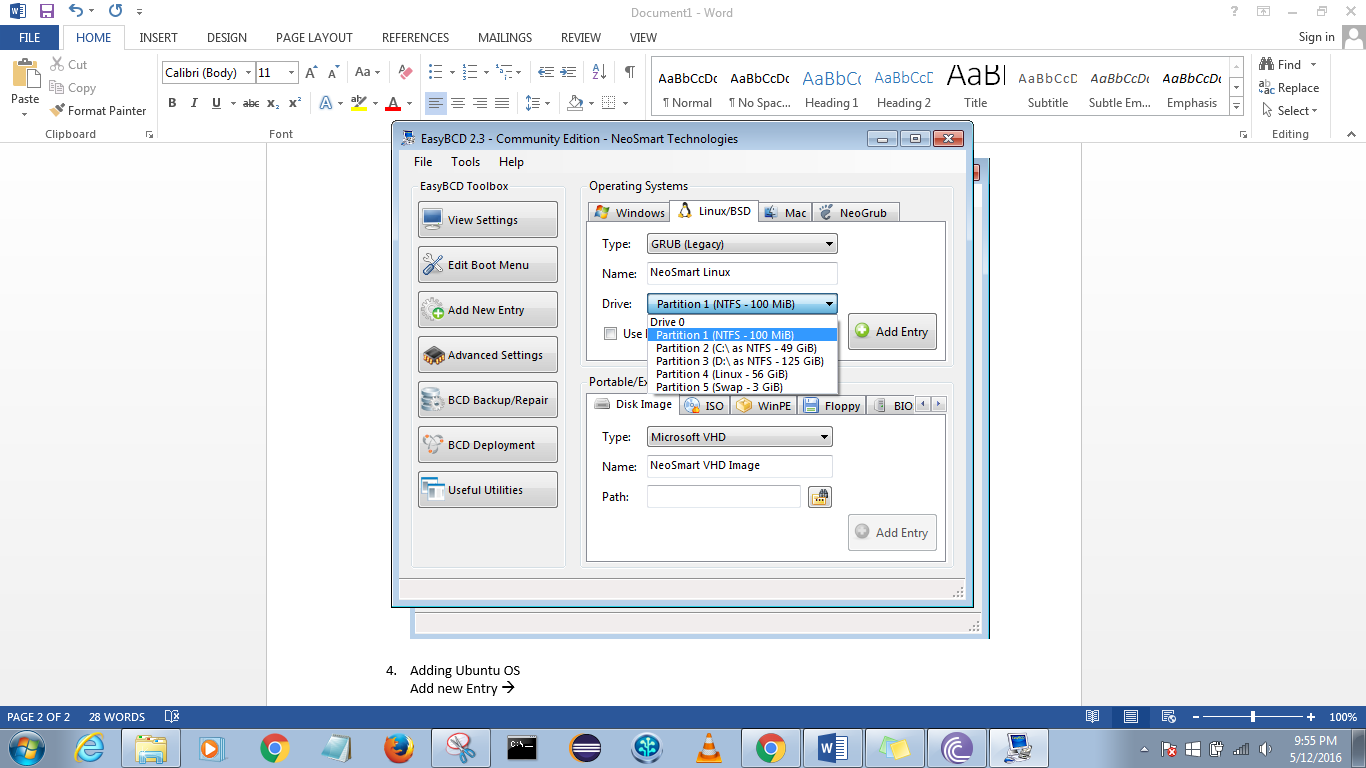Tick the 'Use' checkbox below the Drive dropdown
Image resolution: width=1366 pixels, height=768 pixels.
click(x=610, y=334)
